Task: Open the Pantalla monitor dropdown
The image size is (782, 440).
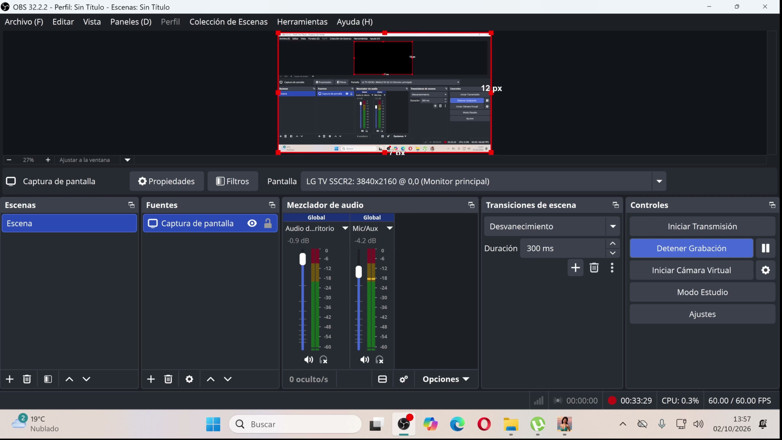Action: coord(659,181)
